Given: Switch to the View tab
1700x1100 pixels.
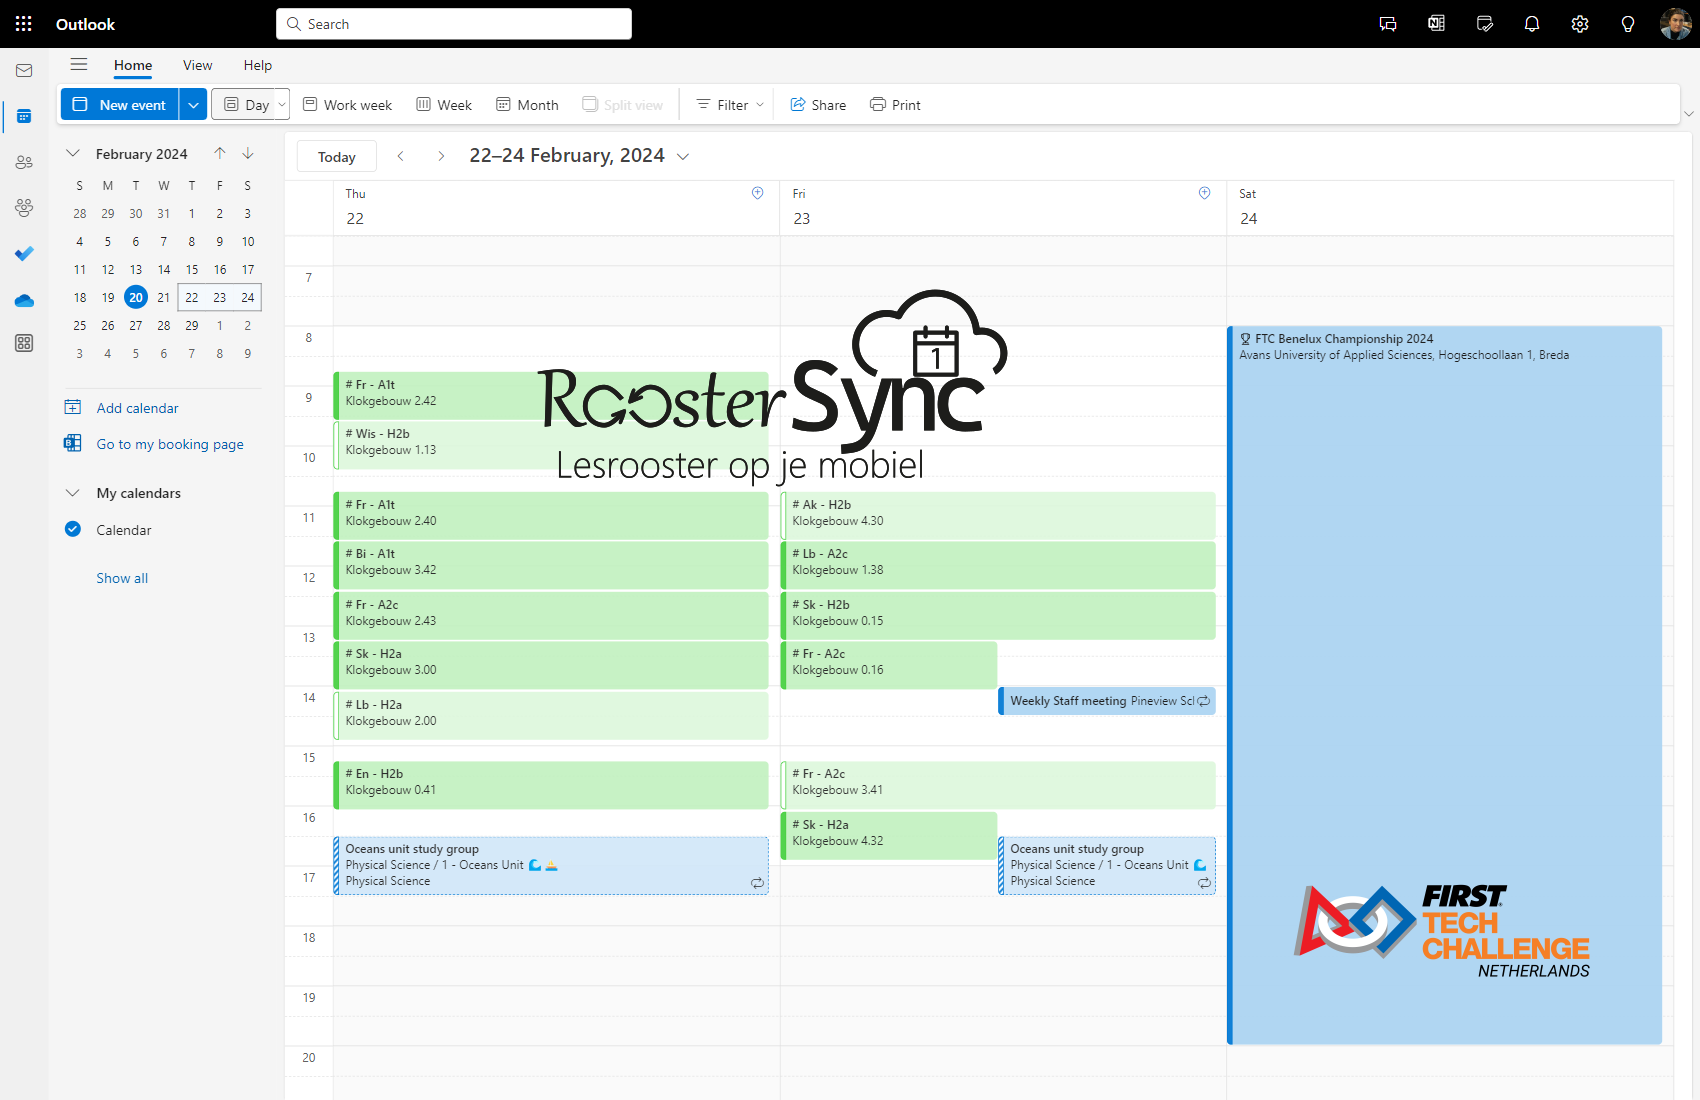Looking at the screenshot, I should [197, 65].
